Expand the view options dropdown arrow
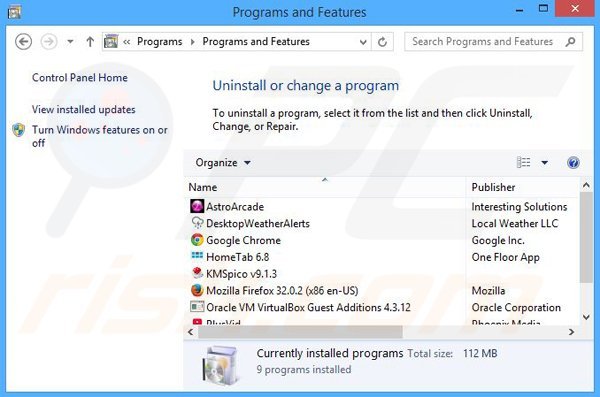The image size is (600, 397). [x=545, y=163]
